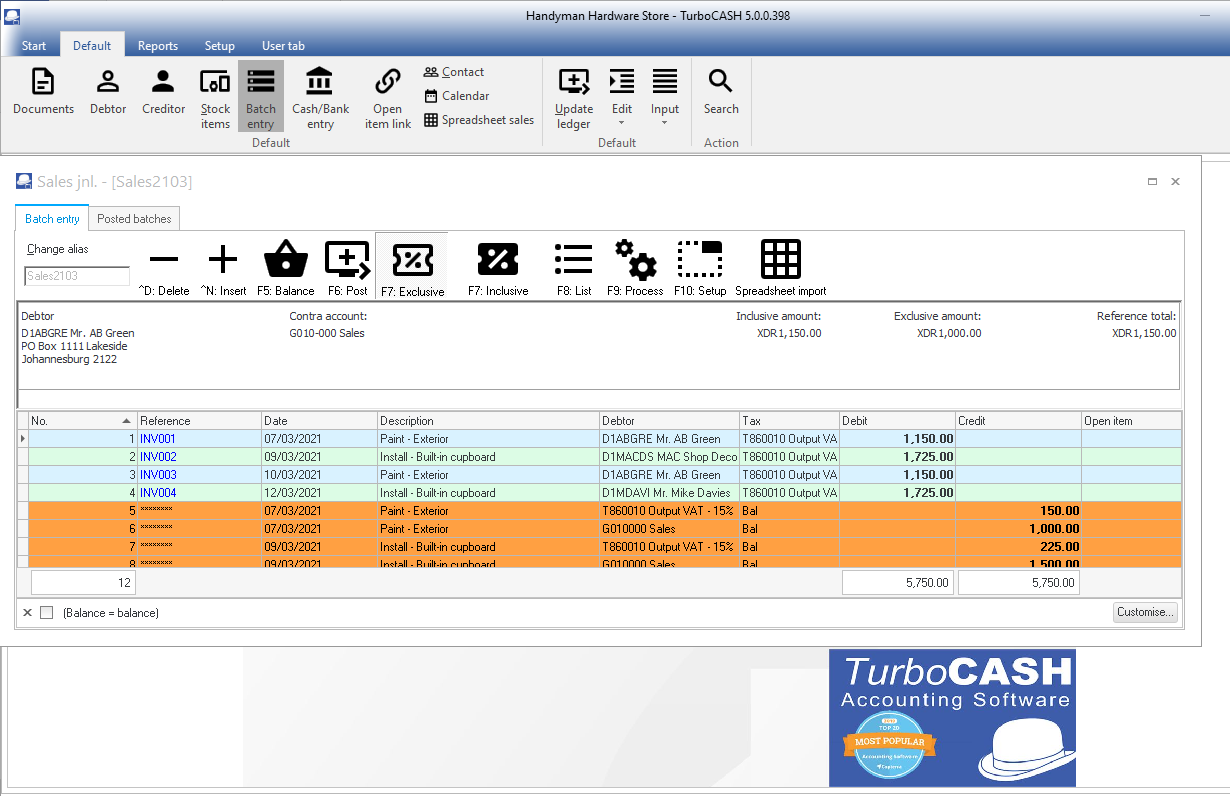Open the Creditor icon in ribbon

pyautogui.click(x=163, y=92)
